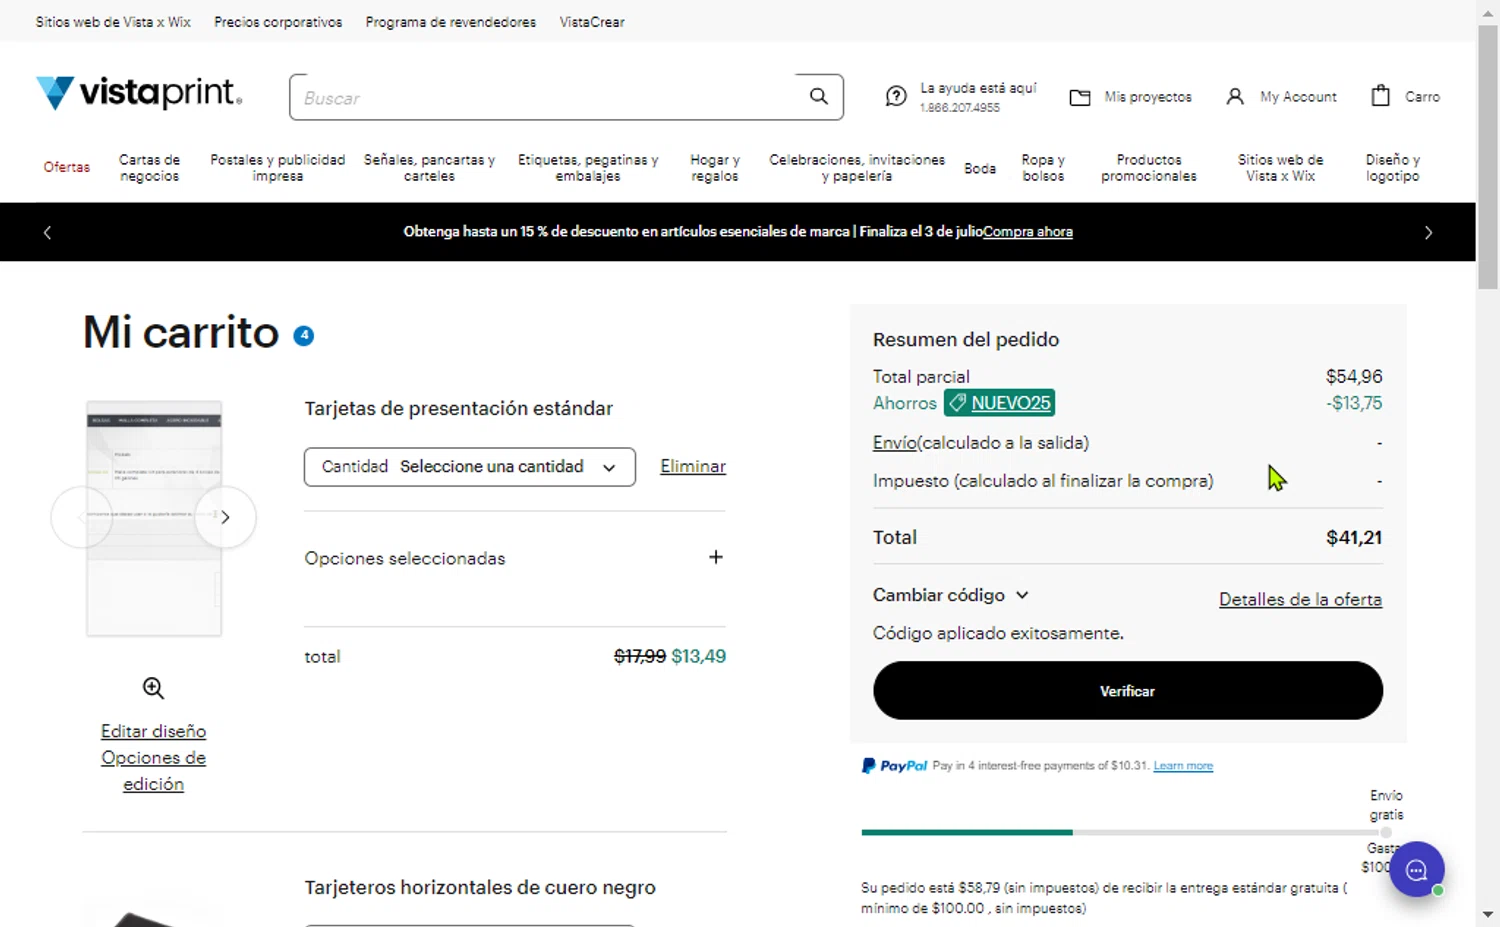Open Etiquetas, pegatinas y embalajes menu
This screenshot has height=927, width=1500.
tap(588, 168)
